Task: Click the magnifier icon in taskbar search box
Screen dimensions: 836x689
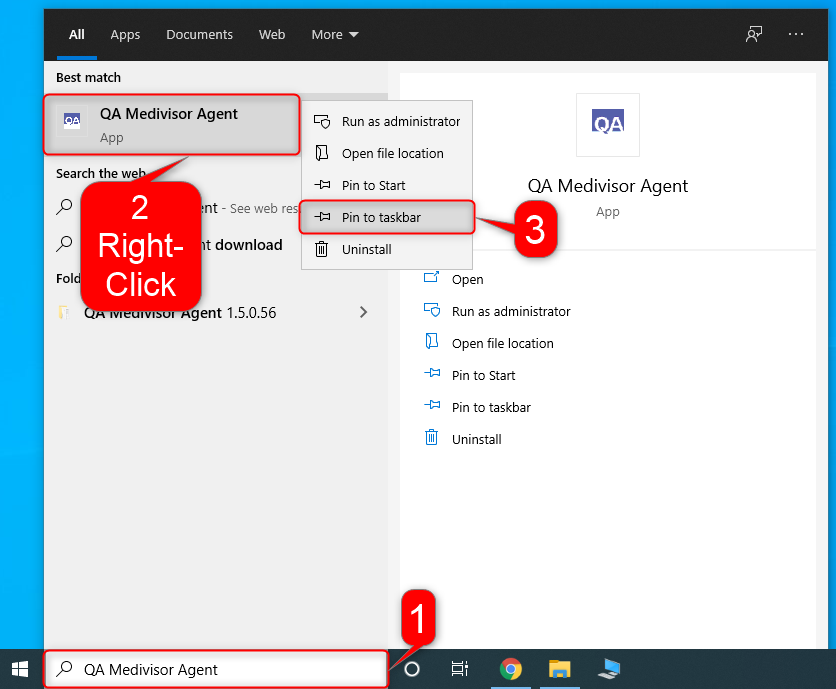Action: (x=64, y=668)
